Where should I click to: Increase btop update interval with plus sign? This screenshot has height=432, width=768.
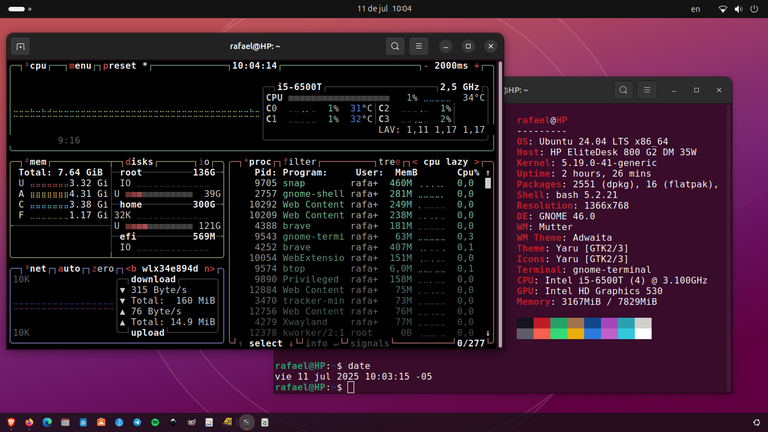point(477,66)
